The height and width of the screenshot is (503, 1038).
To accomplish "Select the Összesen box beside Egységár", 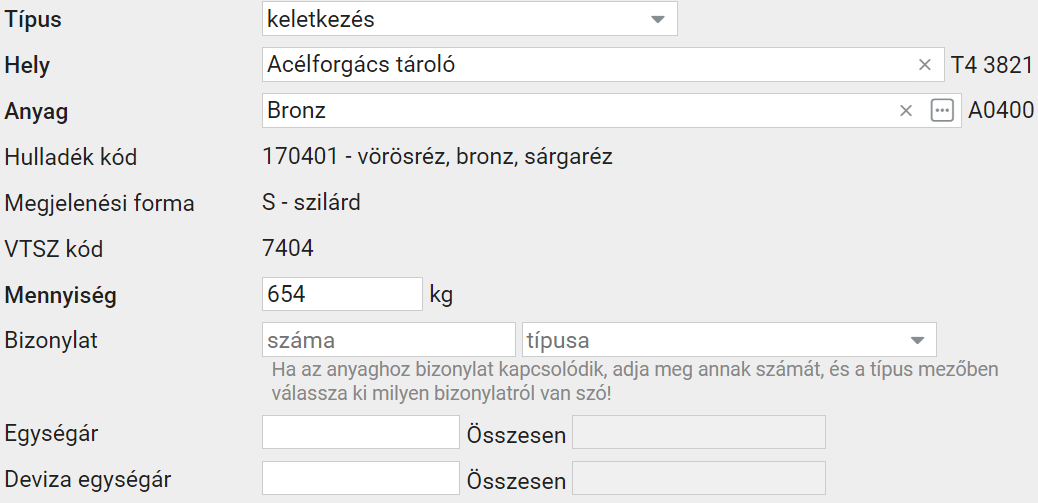I will (x=698, y=432).
